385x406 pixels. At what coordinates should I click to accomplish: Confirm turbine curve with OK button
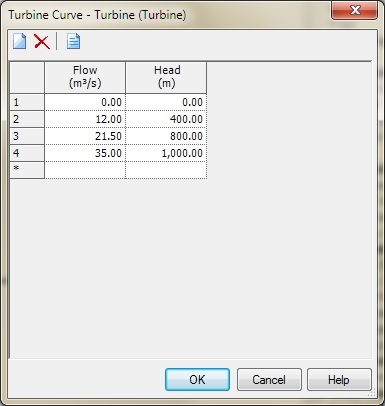[x=197, y=379]
